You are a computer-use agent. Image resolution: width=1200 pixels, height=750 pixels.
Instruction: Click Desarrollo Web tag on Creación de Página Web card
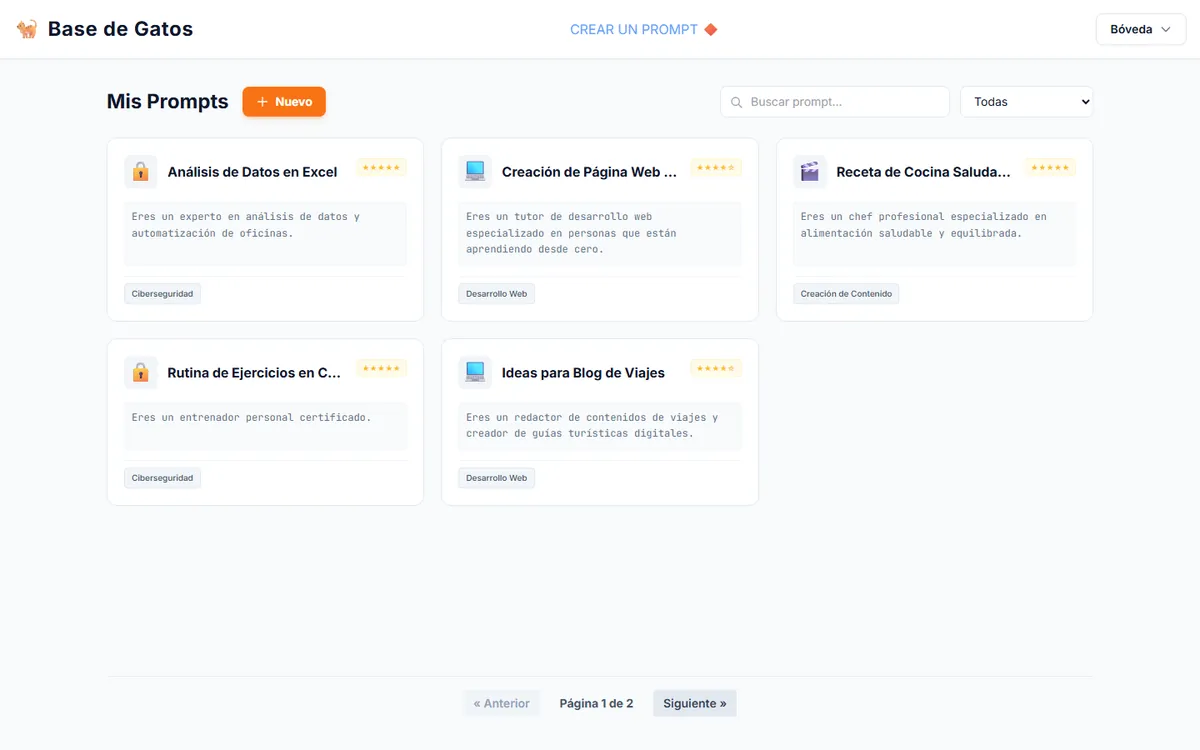click(x=497, y=294)
